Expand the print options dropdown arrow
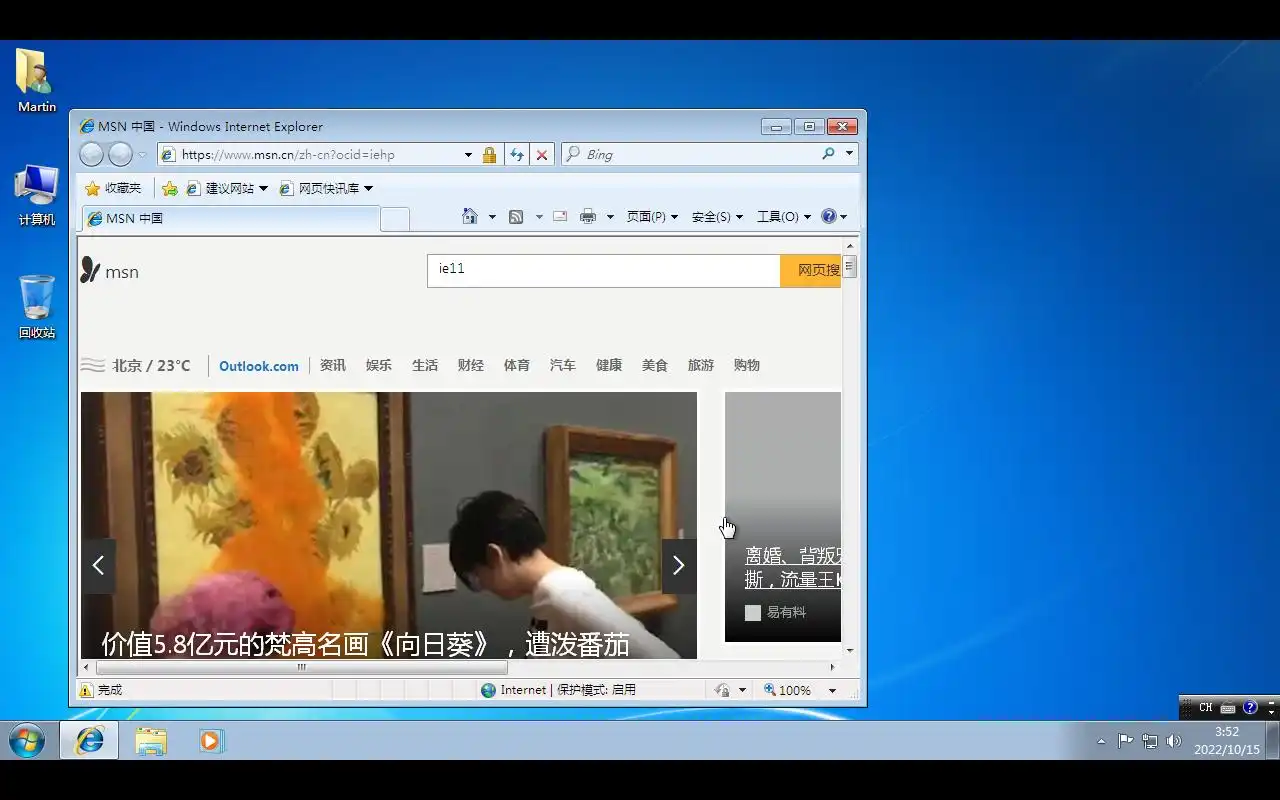This screenshot has height=800, width=1280. click(x=610, y=217)
